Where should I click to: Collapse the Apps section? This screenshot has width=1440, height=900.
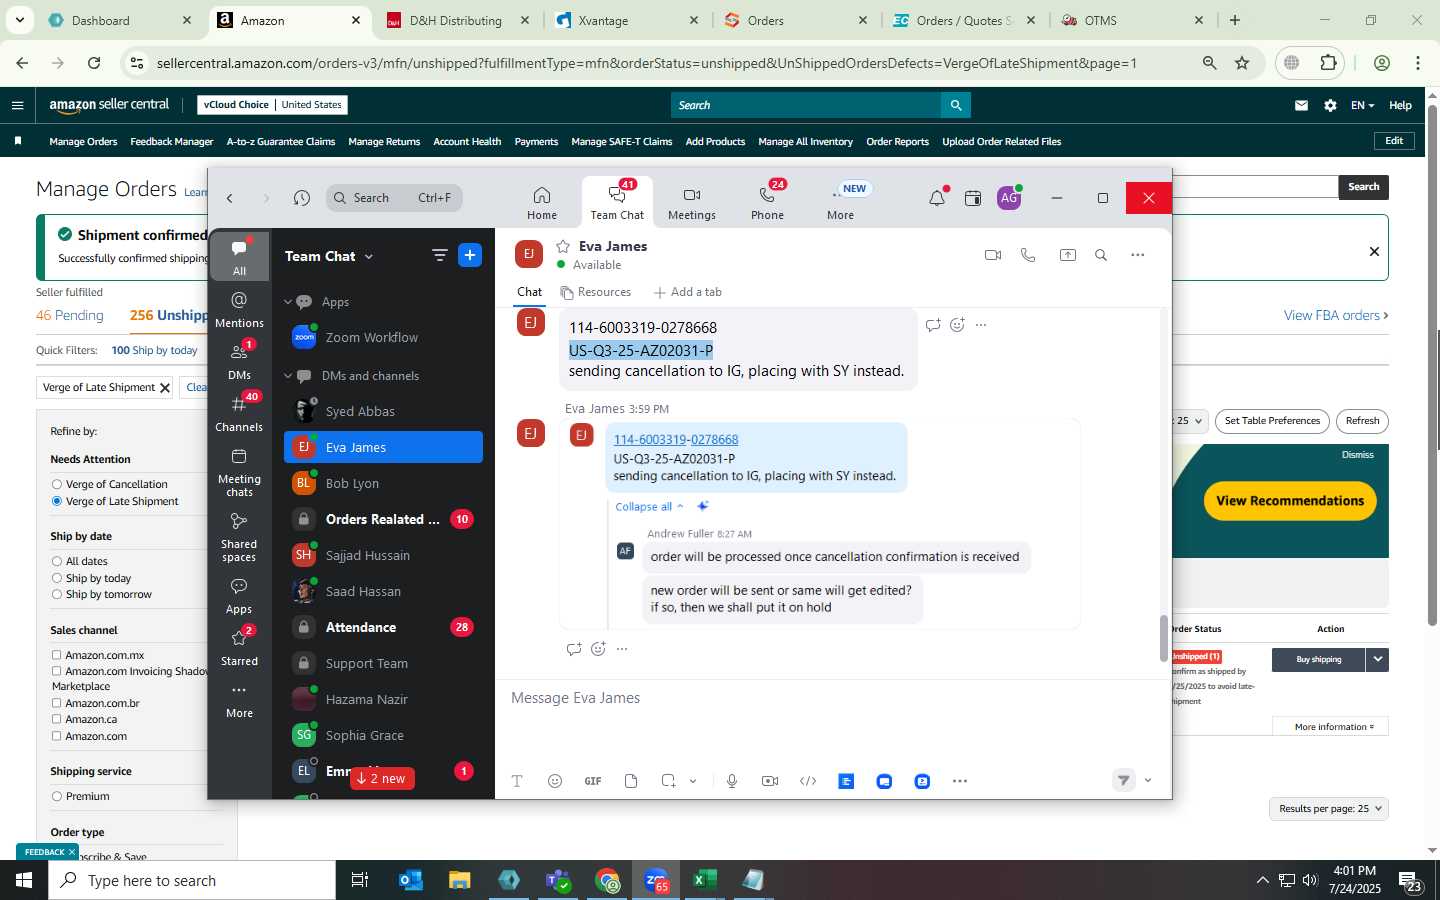tap(288, 302)
